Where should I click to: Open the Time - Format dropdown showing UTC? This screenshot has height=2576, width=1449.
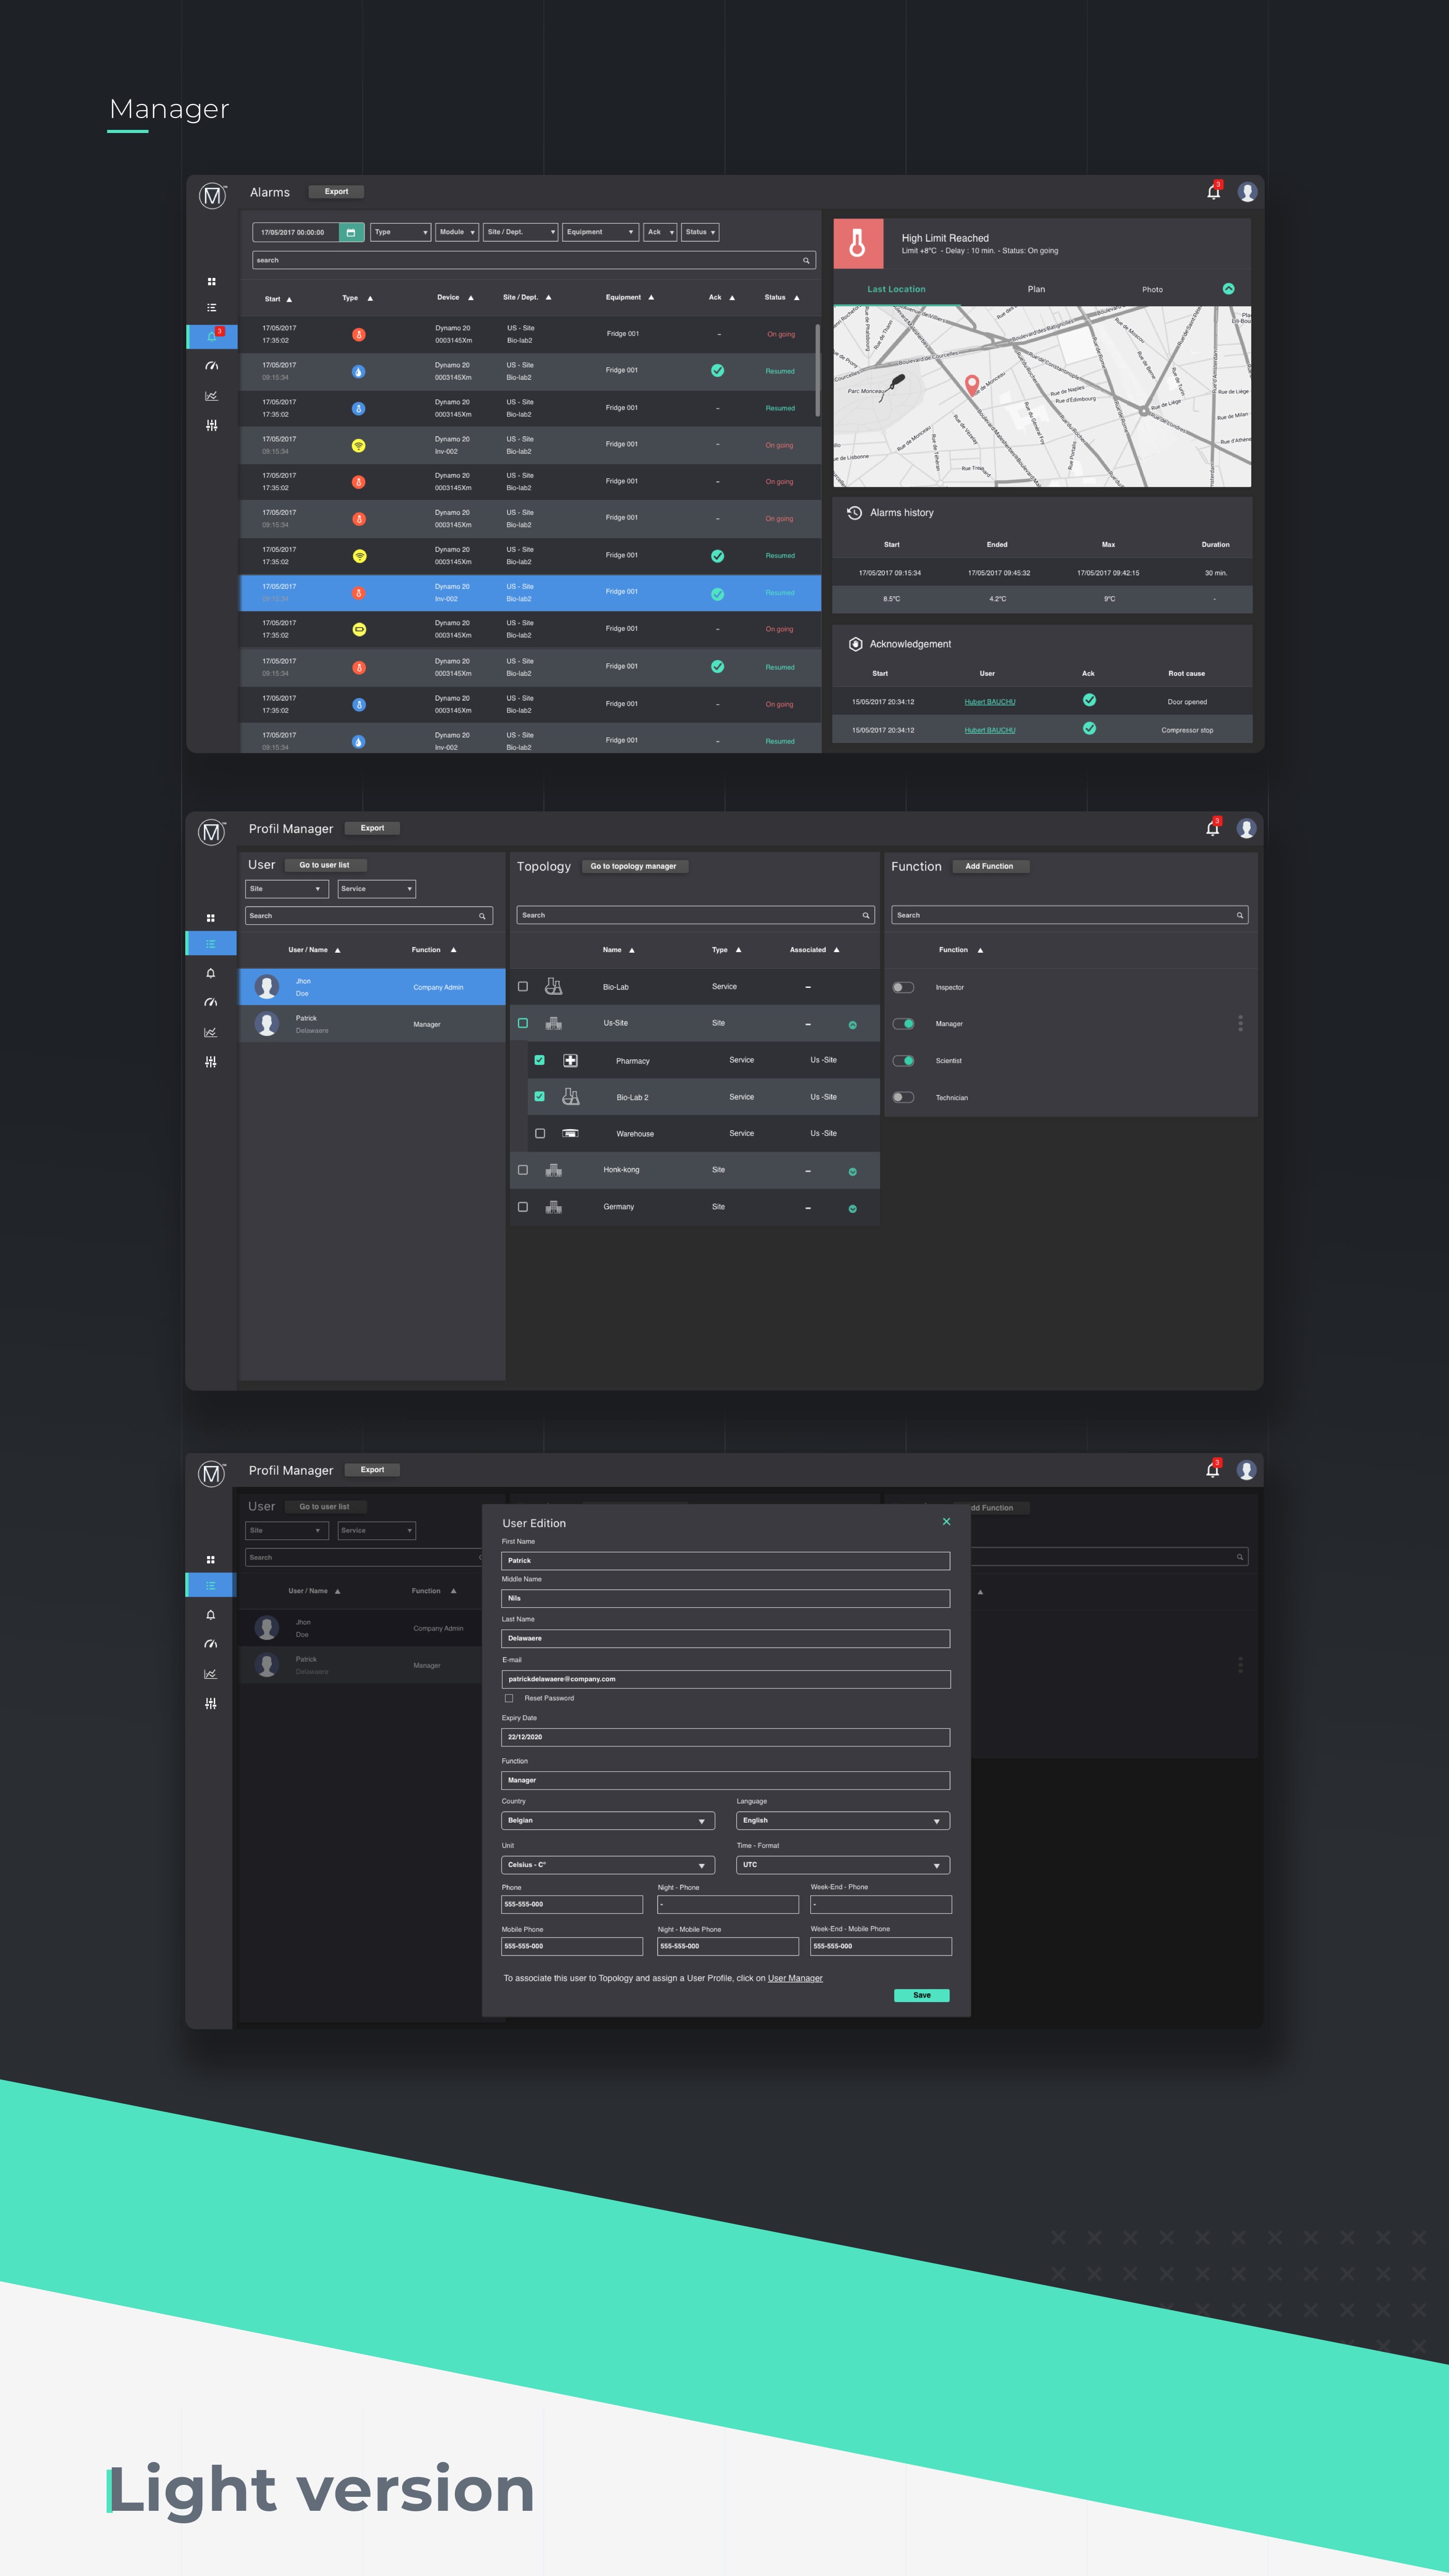(x=843, y=1865)
